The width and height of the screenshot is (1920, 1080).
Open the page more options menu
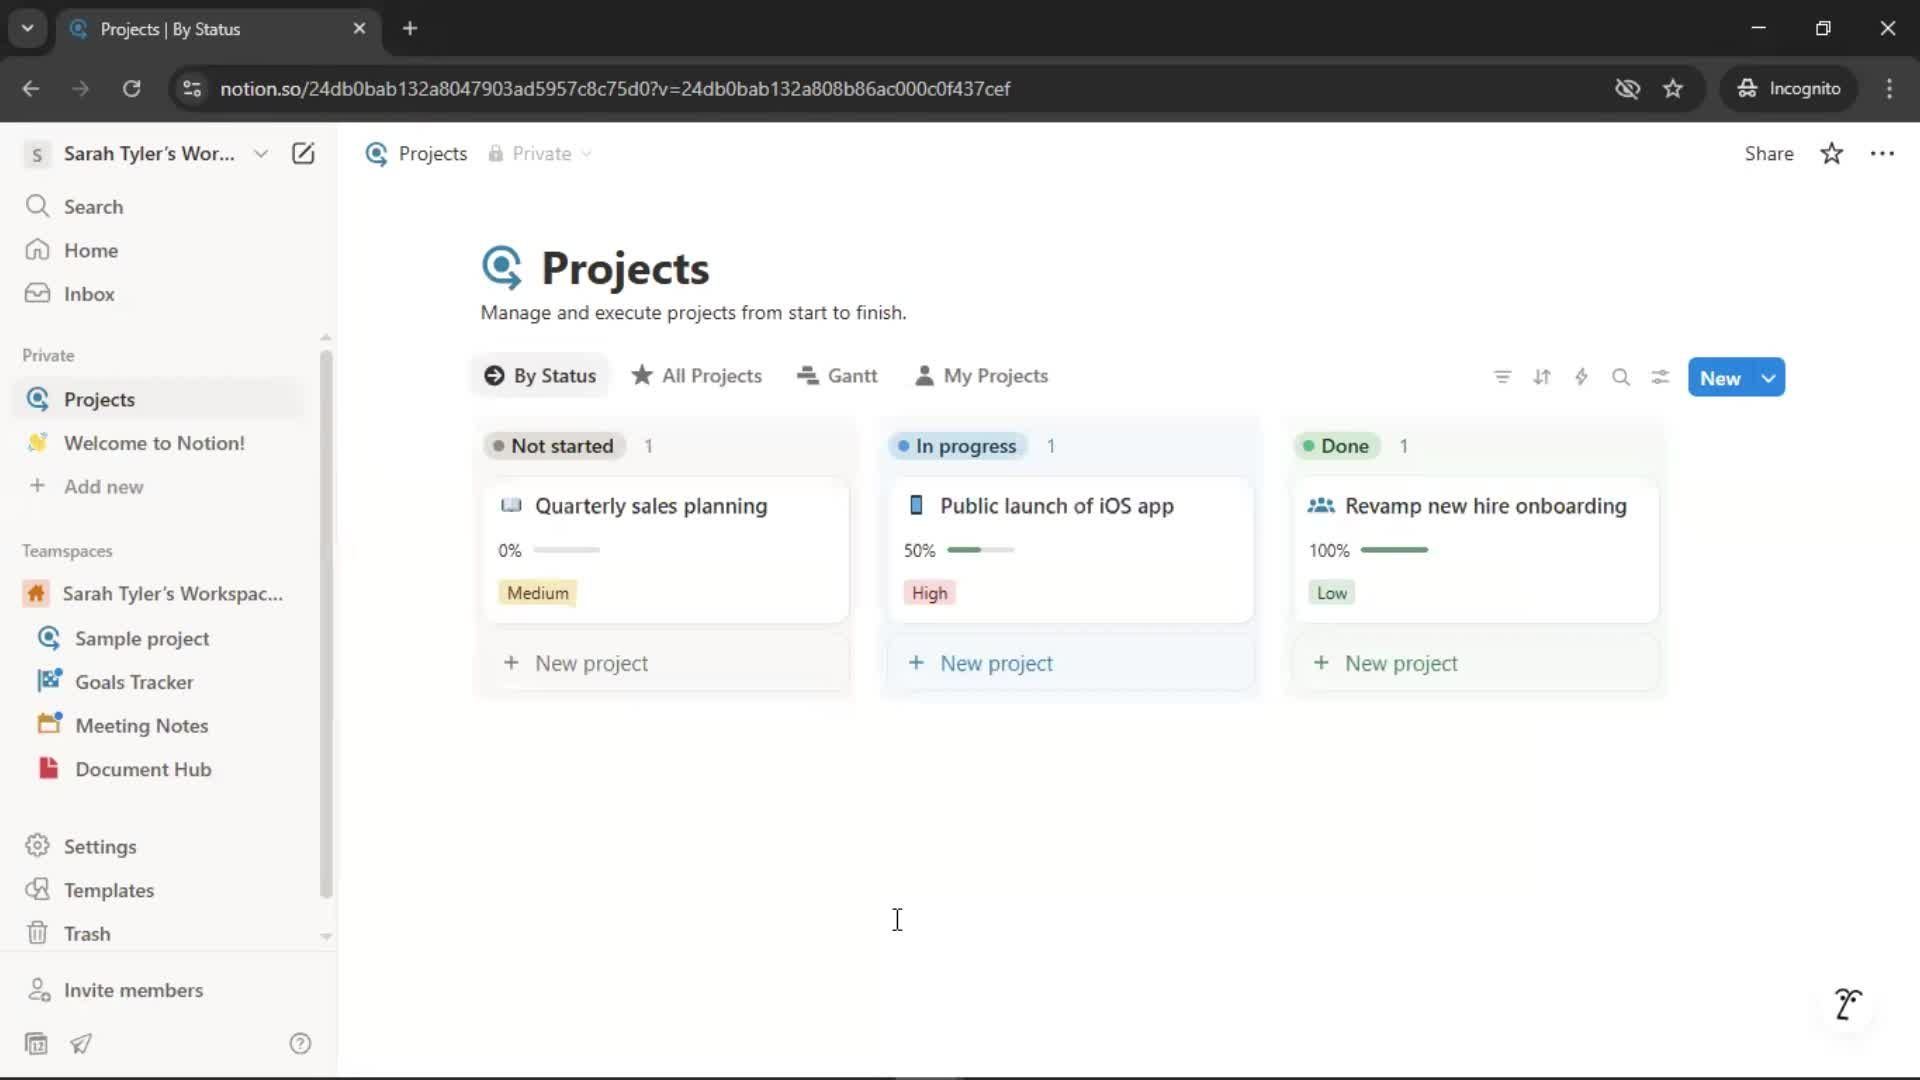point(1882,153)
